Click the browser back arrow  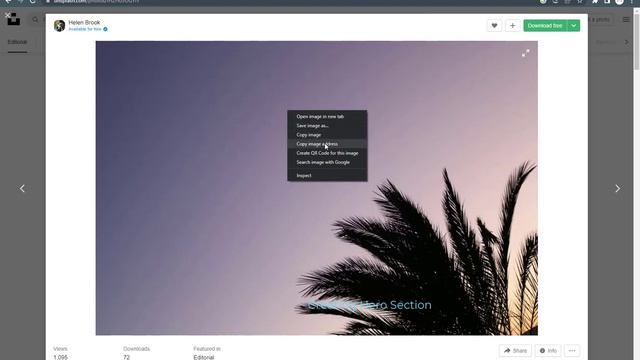[x=8, y=1]
